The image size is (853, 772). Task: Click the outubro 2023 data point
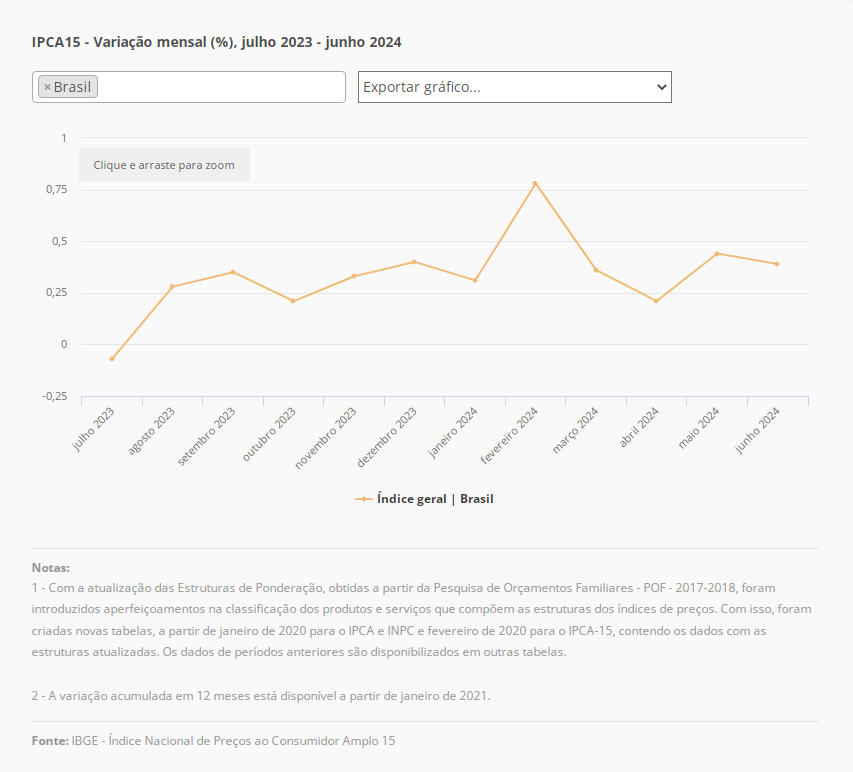(x=293, y=301)
